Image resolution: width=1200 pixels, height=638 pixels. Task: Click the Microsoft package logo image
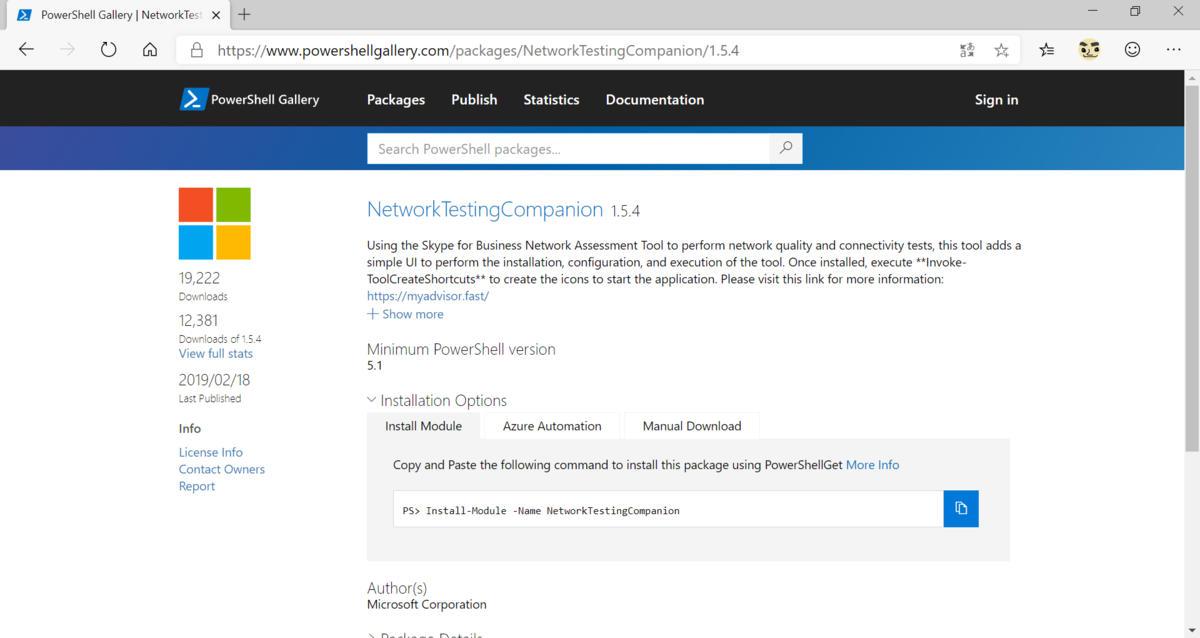click(x=215, y=223)
